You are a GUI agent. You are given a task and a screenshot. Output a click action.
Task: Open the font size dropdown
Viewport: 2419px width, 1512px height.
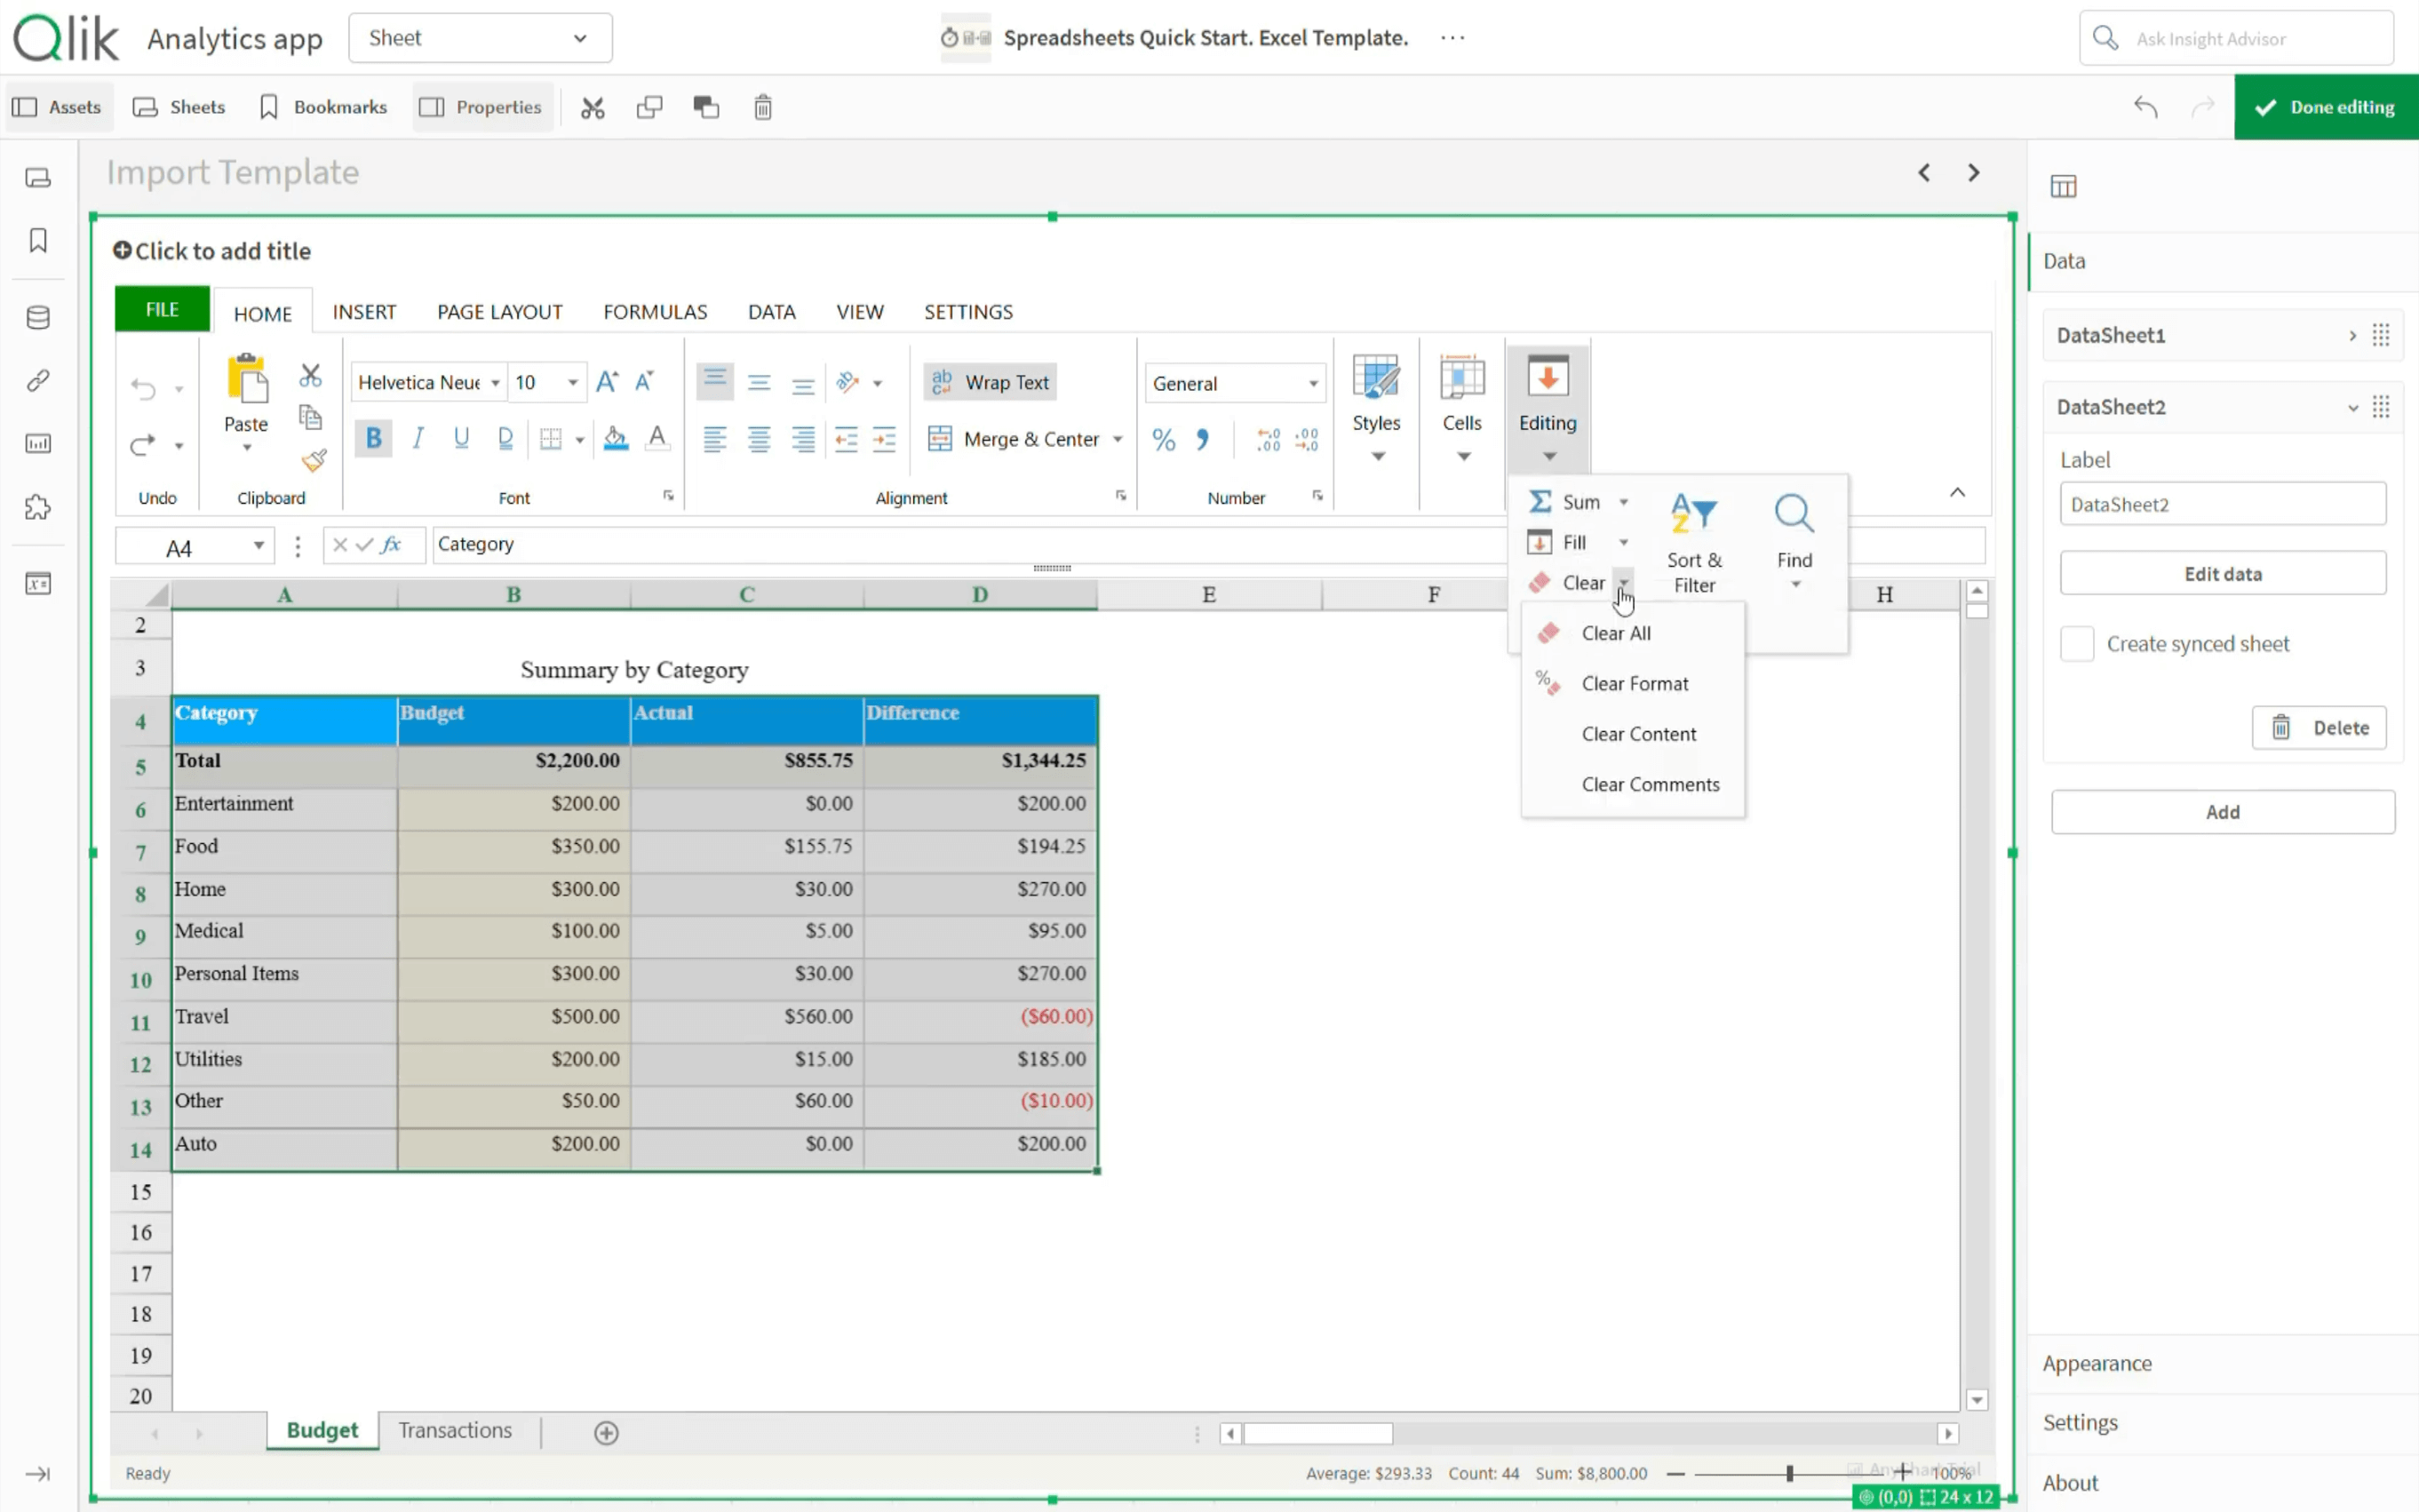tap(572, 383)
